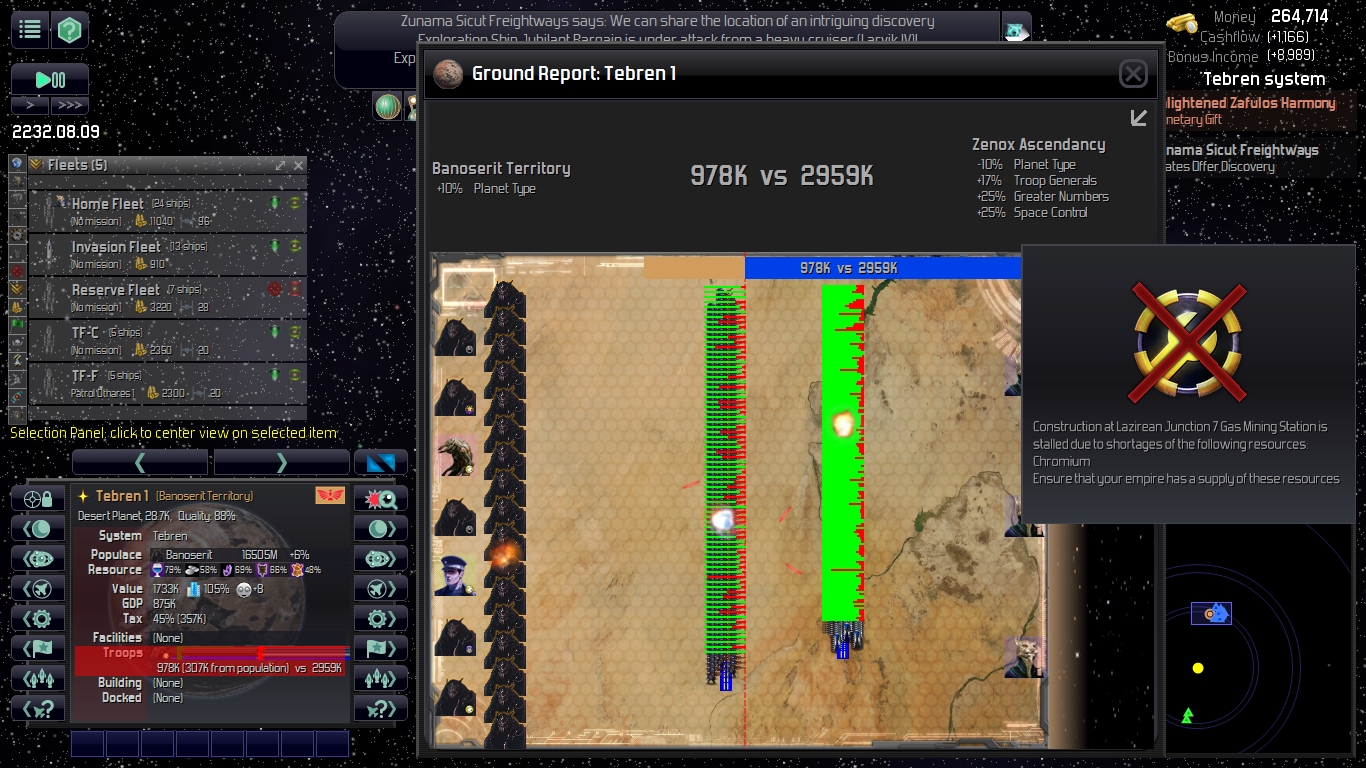Click the Cashflow (+1,166) value
The image size is (1366, 768).
1290,37
